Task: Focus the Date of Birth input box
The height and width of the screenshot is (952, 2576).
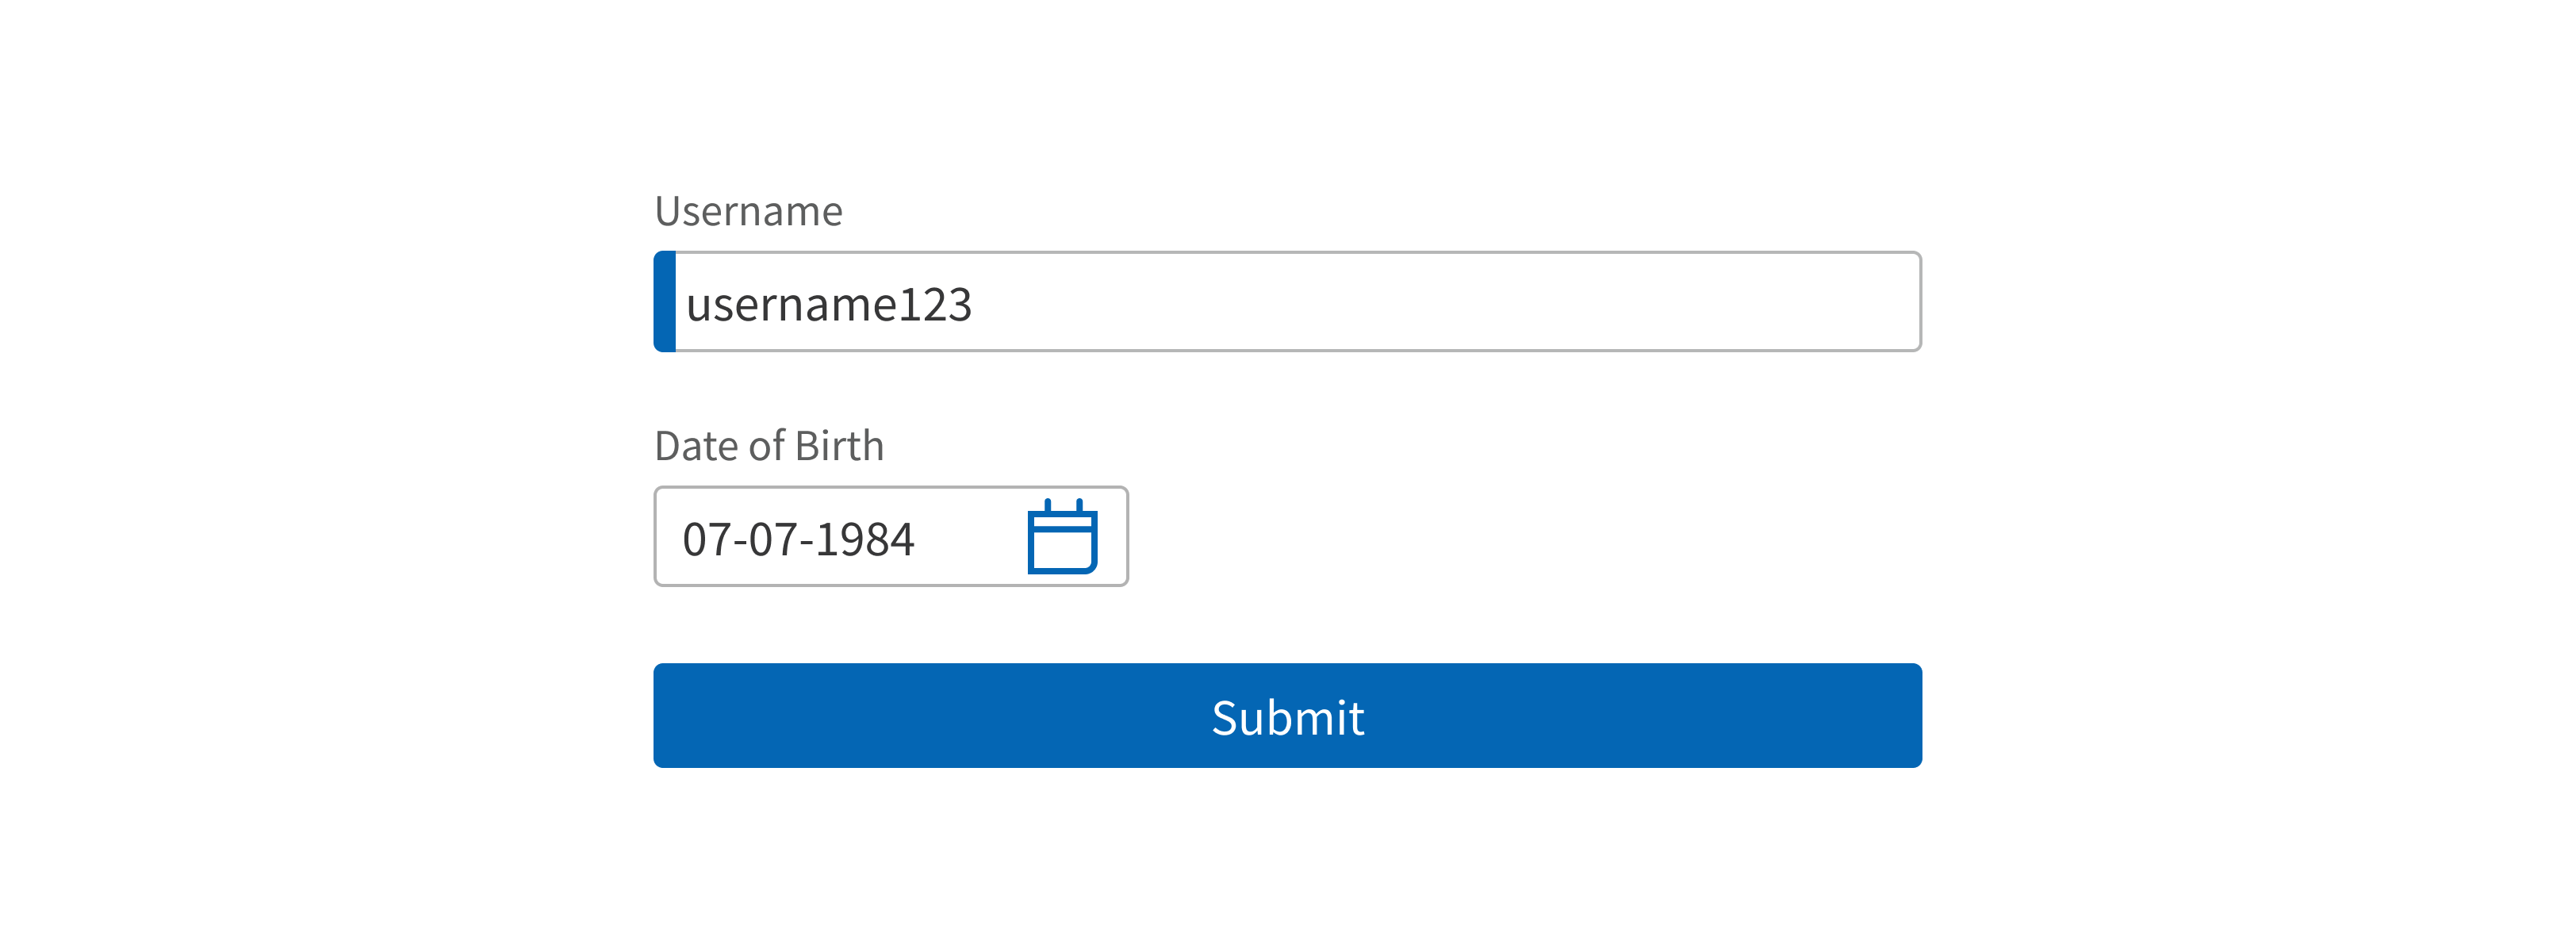Action: [x=891, y=536]
